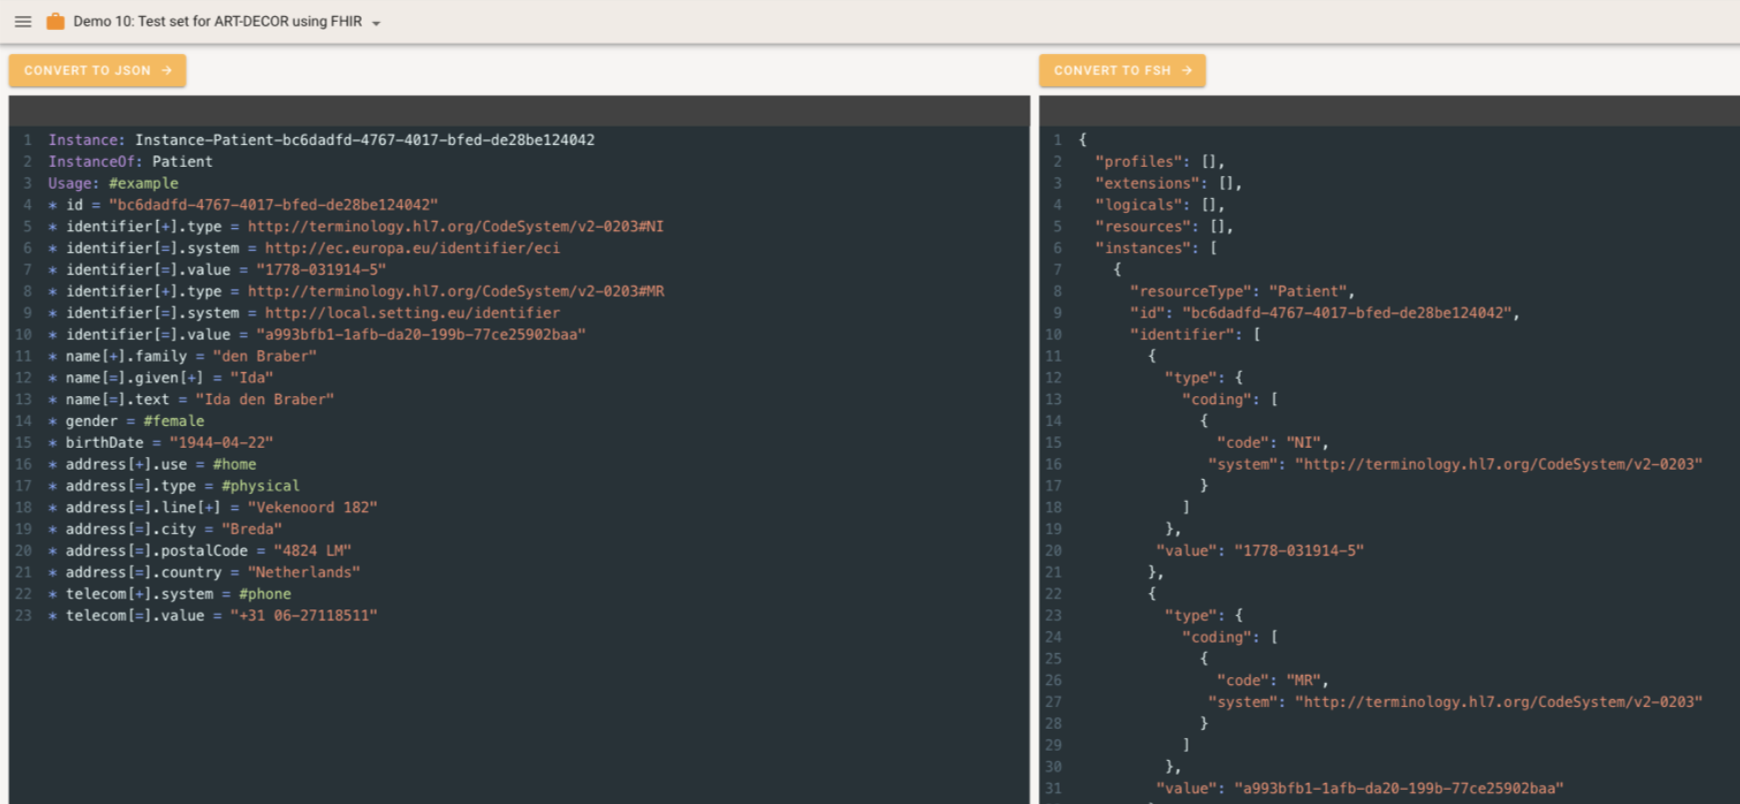This screenshot has width=1740, height=804.
Task: Click line number 23 in the FSH editor
Action: pyautogui.click(x=23, y=616)
